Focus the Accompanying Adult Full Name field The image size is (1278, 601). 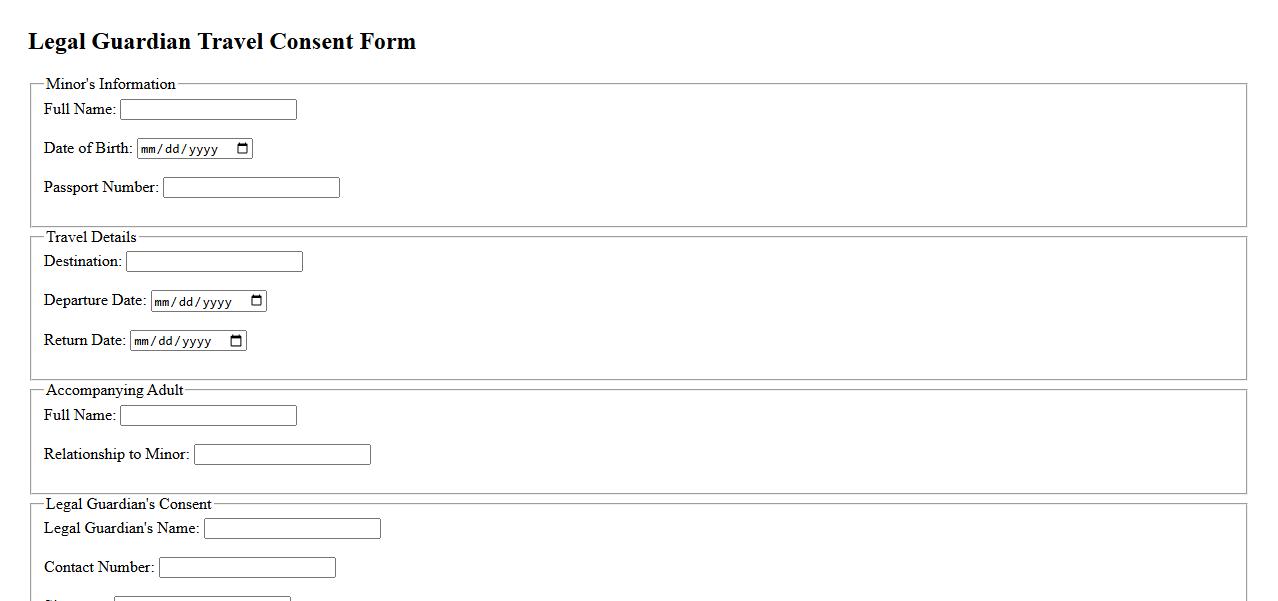208,416
